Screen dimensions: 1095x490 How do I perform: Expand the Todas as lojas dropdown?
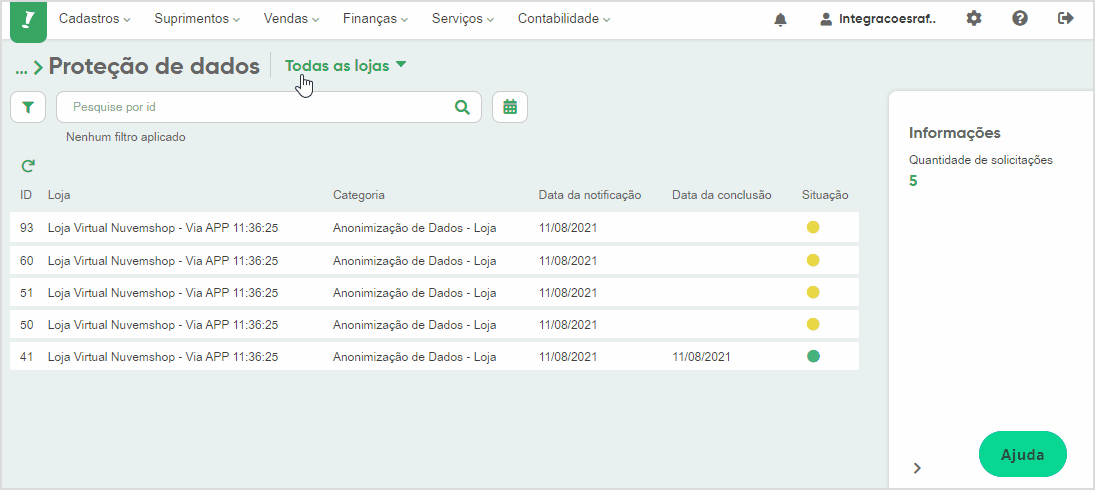(346, 66)
